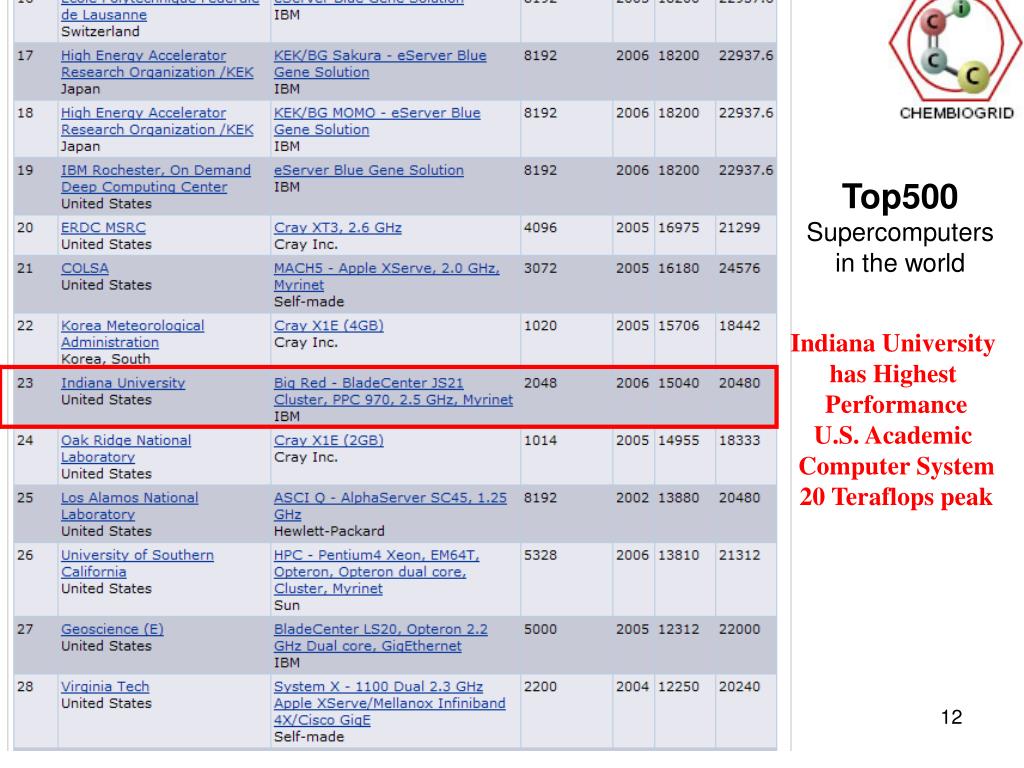This screenshot has width=1024, height=768.
Task: Click the slide page number 12
Action: coord(952,717)
